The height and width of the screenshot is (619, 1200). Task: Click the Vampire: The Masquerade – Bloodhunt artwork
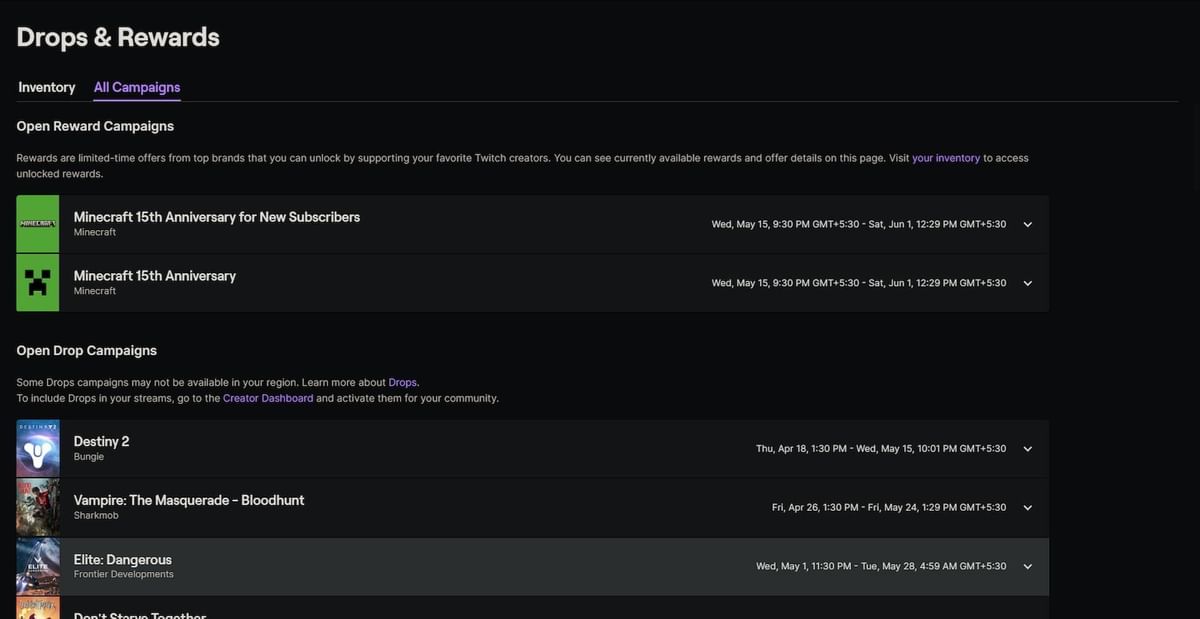tap(37, 507)
